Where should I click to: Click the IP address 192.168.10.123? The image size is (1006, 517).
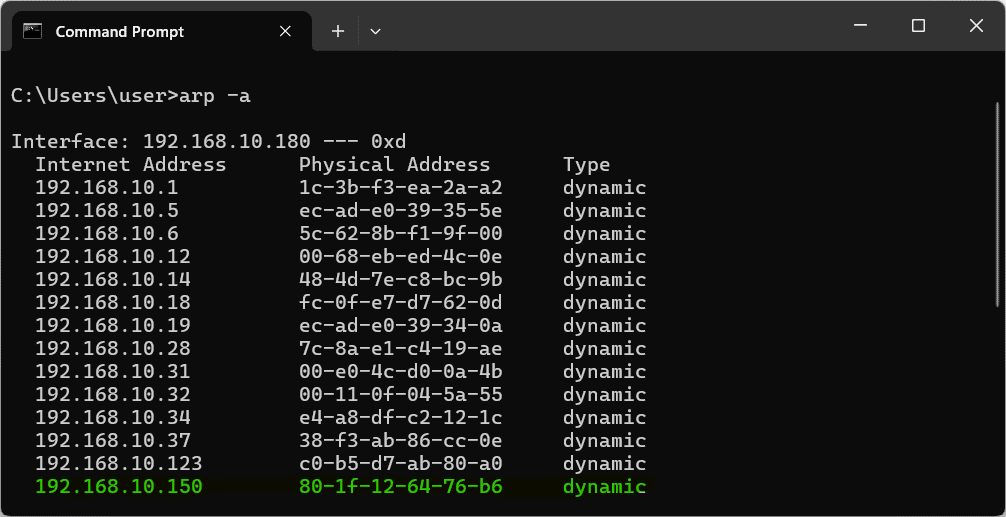pos(118,464)
